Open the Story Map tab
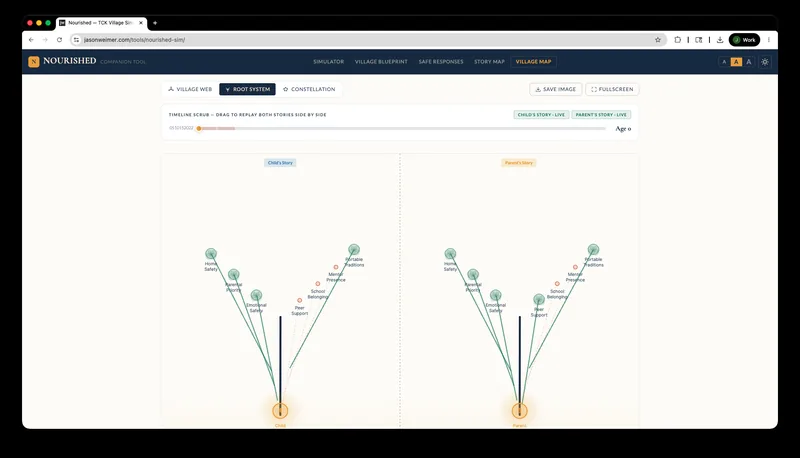The height and width of the screenshot is (458, 800). tap(489, 62)
